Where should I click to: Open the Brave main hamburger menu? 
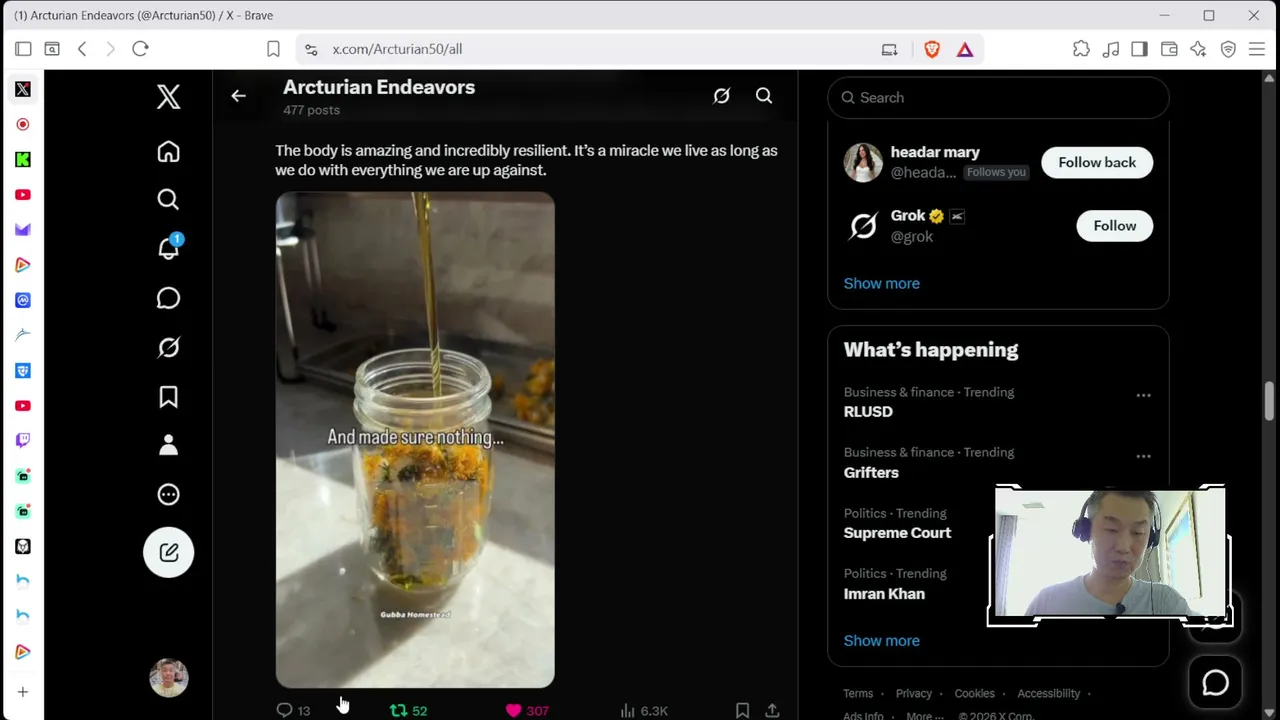point(1257,49)
